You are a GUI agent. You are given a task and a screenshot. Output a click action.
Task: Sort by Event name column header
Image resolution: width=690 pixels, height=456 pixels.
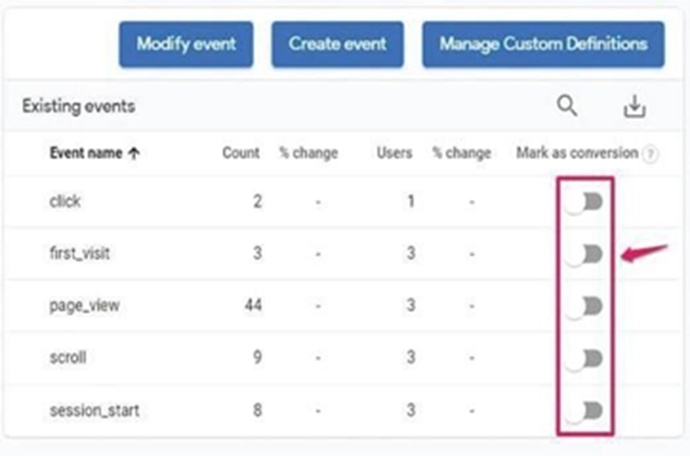point(95,153)
